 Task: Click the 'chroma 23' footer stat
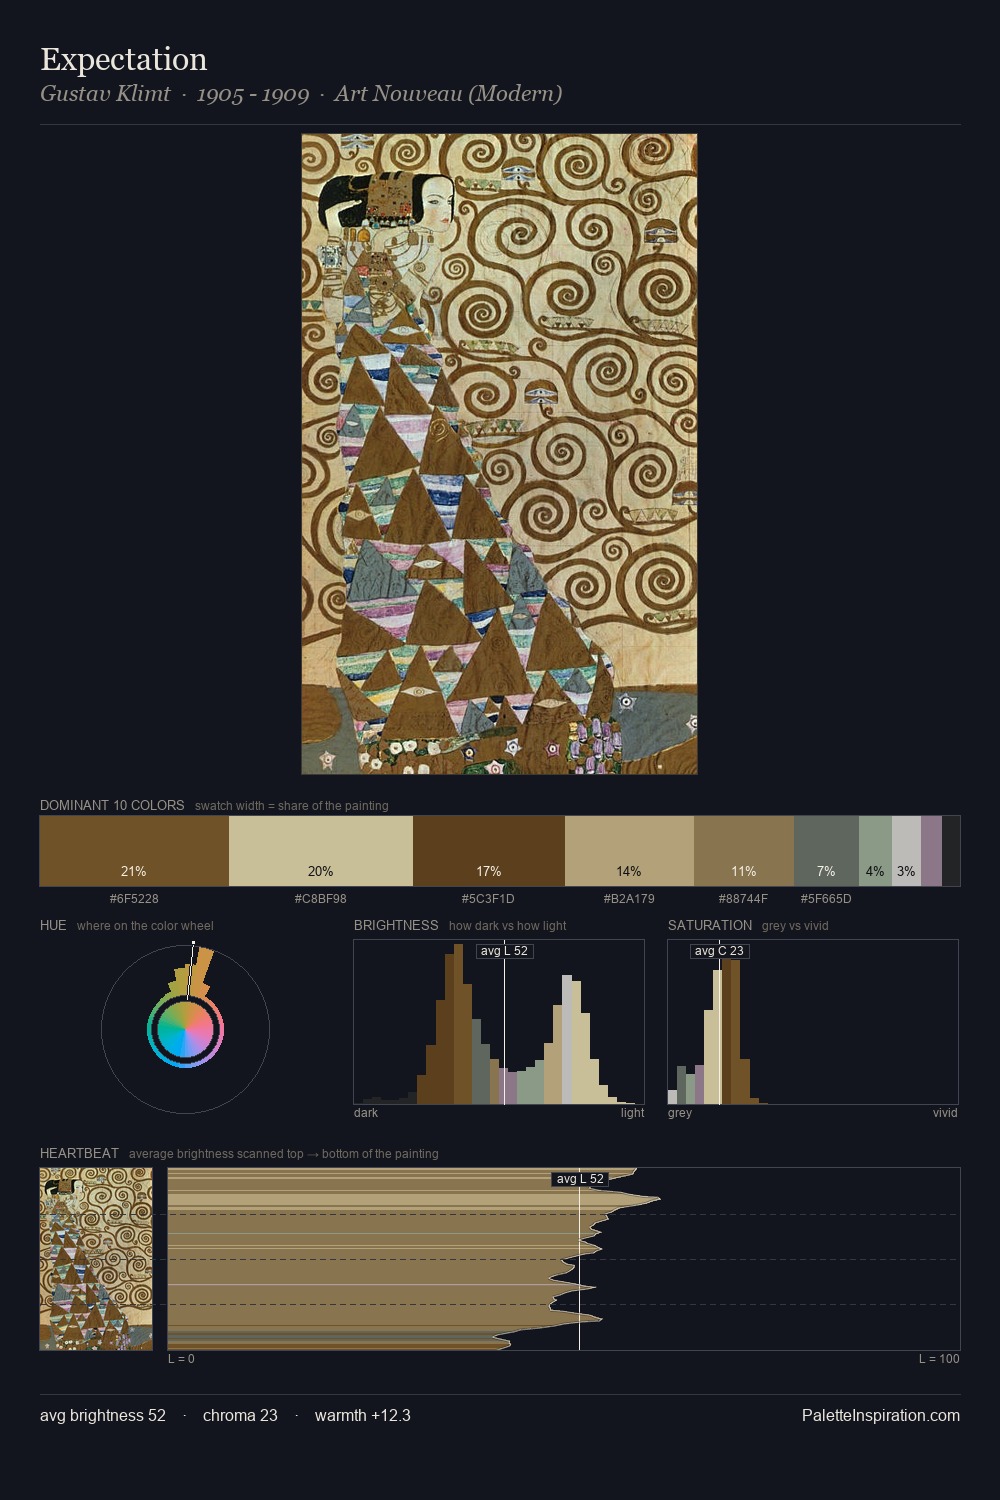[x=240, y=1415]
